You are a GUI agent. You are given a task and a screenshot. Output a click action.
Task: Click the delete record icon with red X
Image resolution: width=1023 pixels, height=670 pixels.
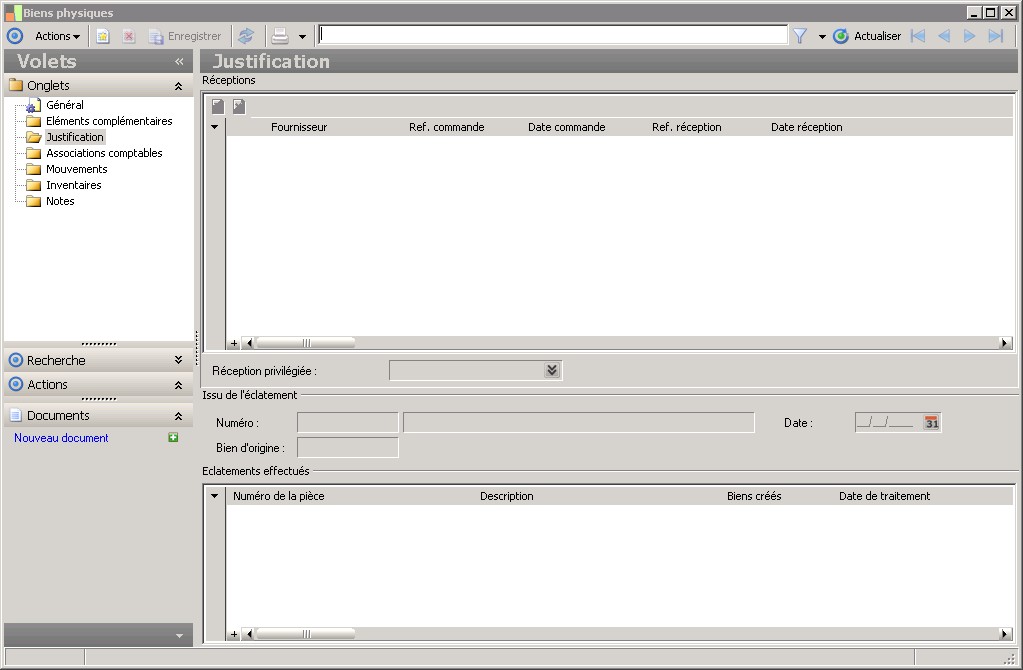click(x=129, y=36)
